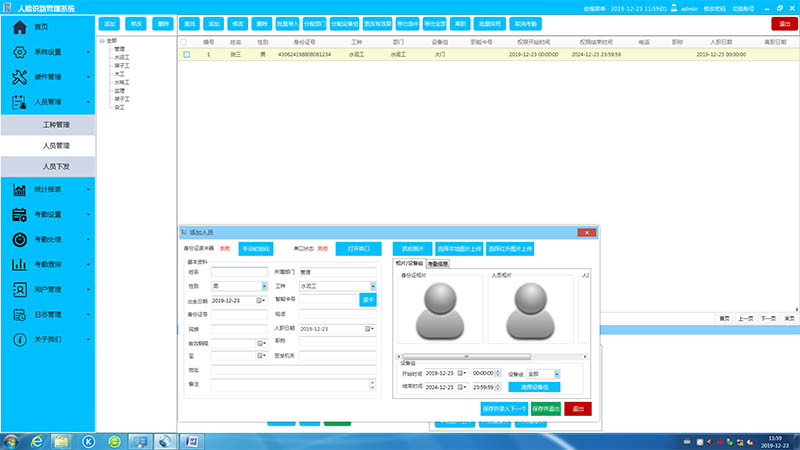The width and height of the screenshot is (800, 450).
Task: Click the 硬件管理 wrench icon
Action: point(19,77)
